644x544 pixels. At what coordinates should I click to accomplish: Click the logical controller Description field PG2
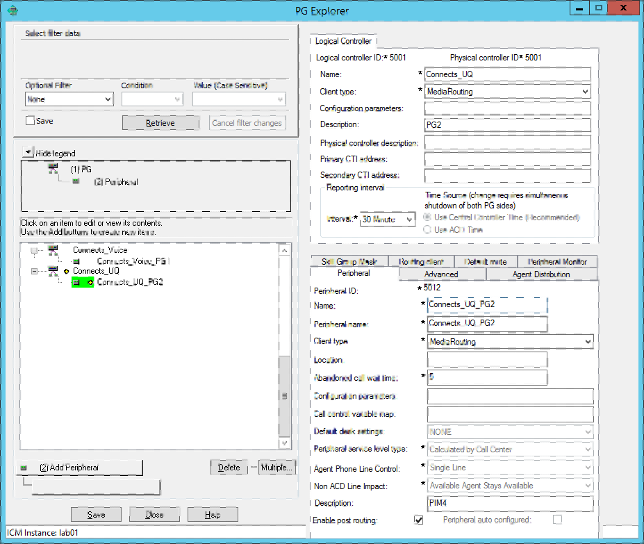(x=507, y=125)
